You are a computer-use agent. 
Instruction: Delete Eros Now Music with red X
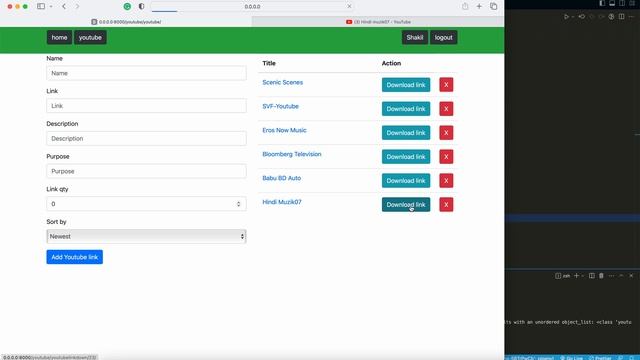446,133
